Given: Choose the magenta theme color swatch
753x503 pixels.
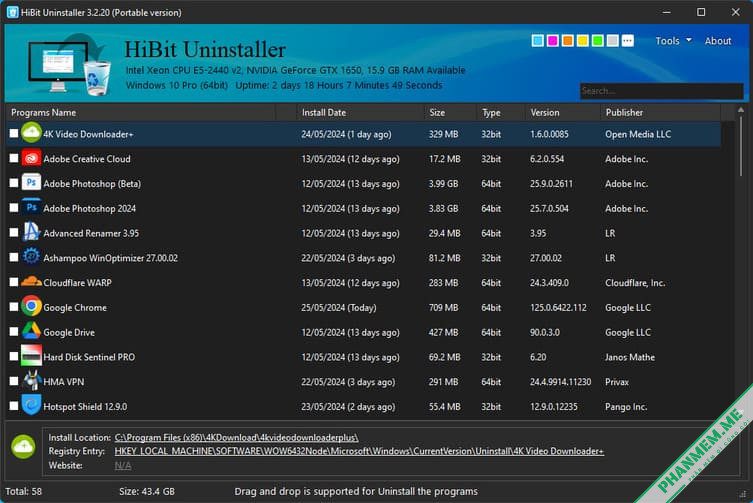Looking at the screenshot, I should pos(553,41).
